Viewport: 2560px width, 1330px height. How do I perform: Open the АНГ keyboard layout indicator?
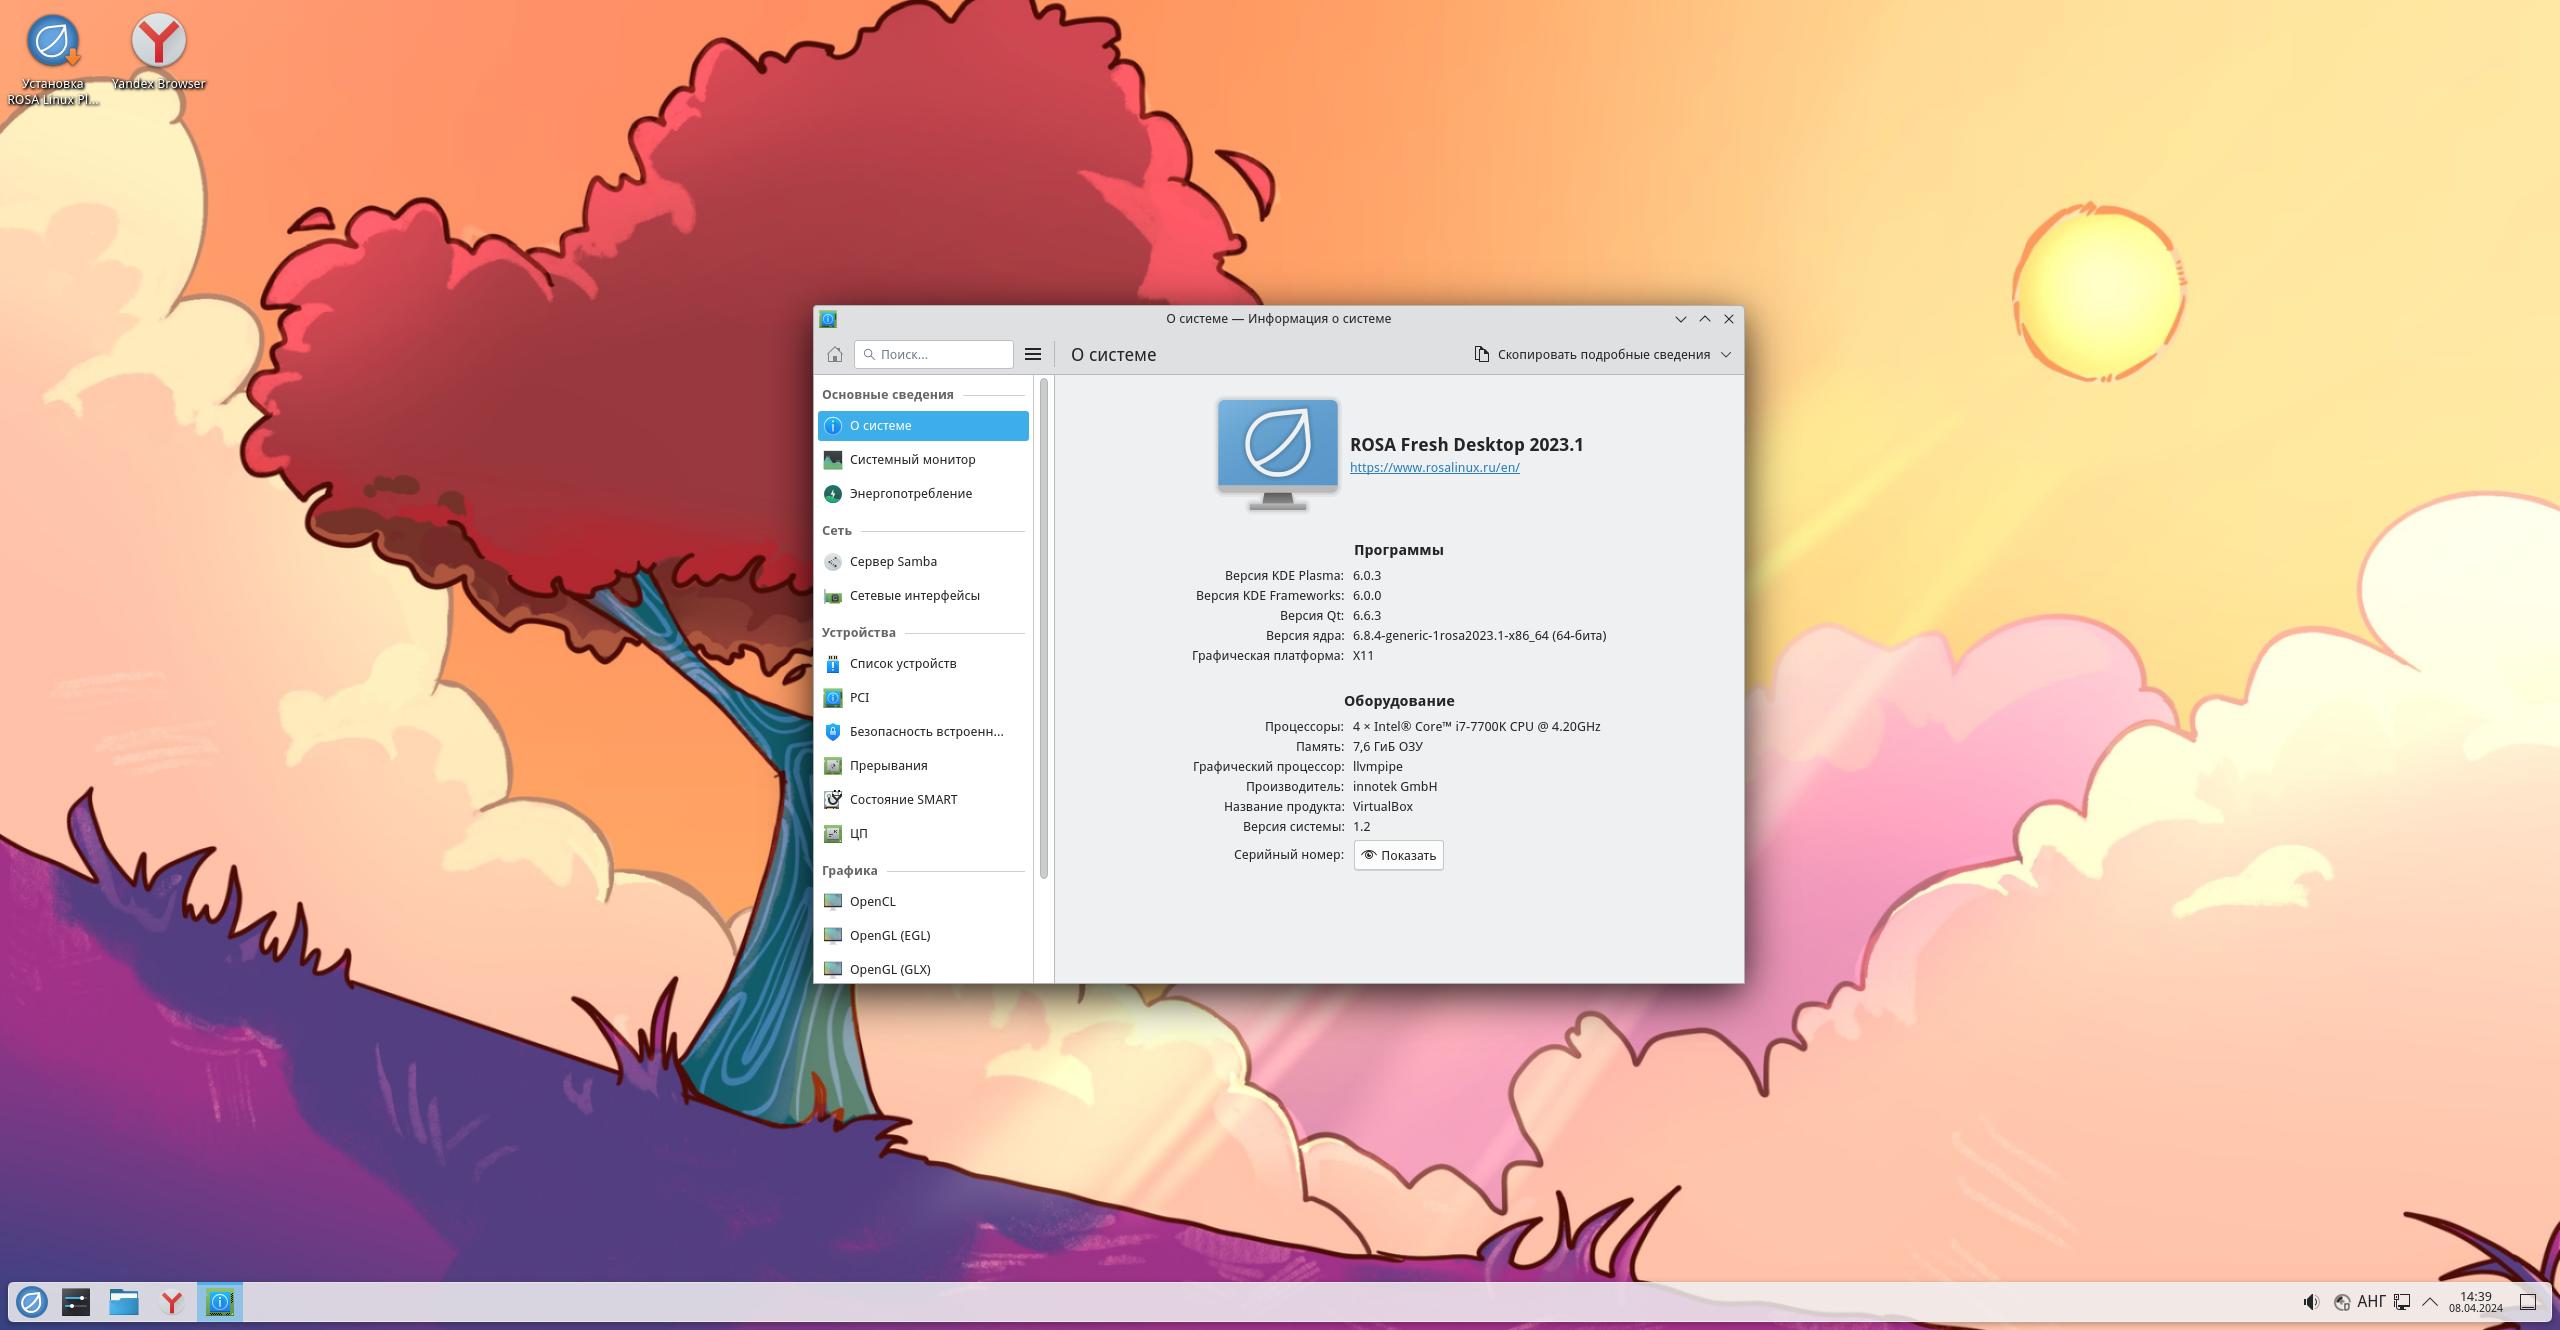[x=2371, y=1302]
